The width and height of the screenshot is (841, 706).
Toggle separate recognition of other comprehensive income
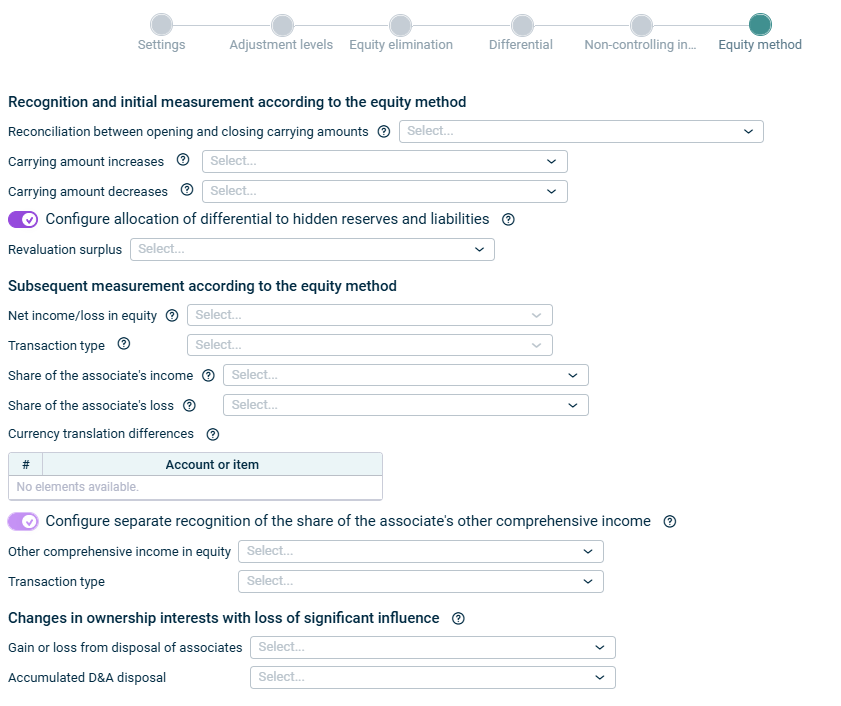click(23, 521)
